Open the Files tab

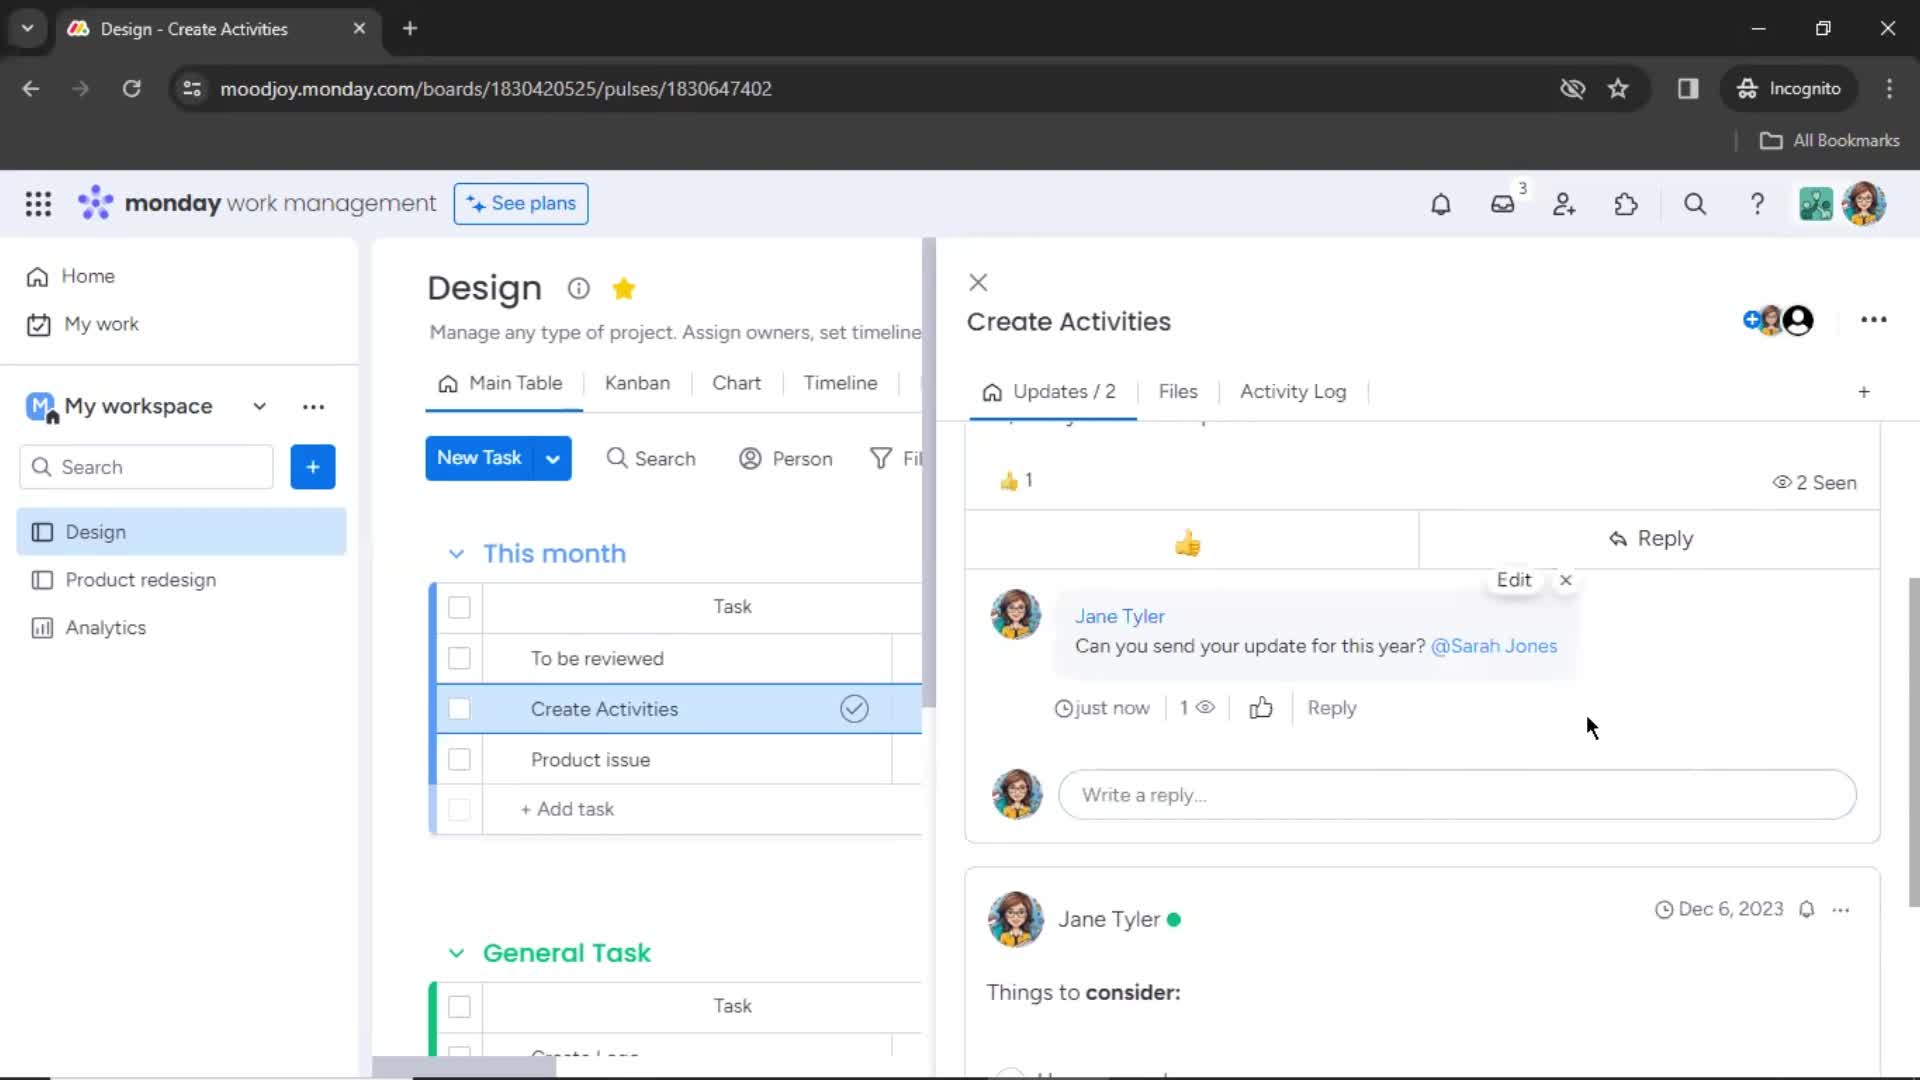(x=1178, y=392)
